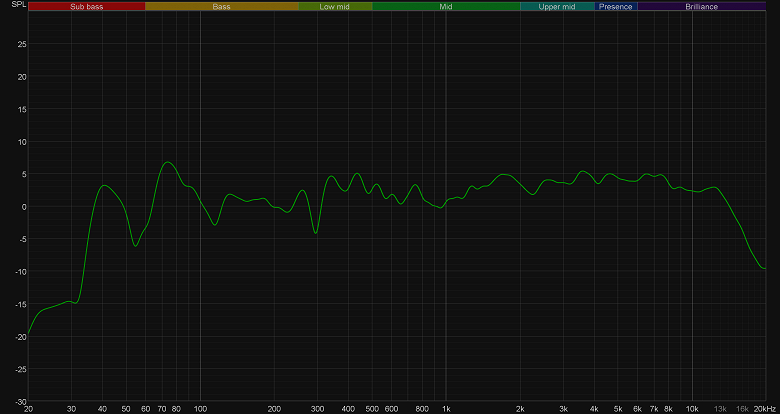Click the 13k frequency tick label

(720, 409)
